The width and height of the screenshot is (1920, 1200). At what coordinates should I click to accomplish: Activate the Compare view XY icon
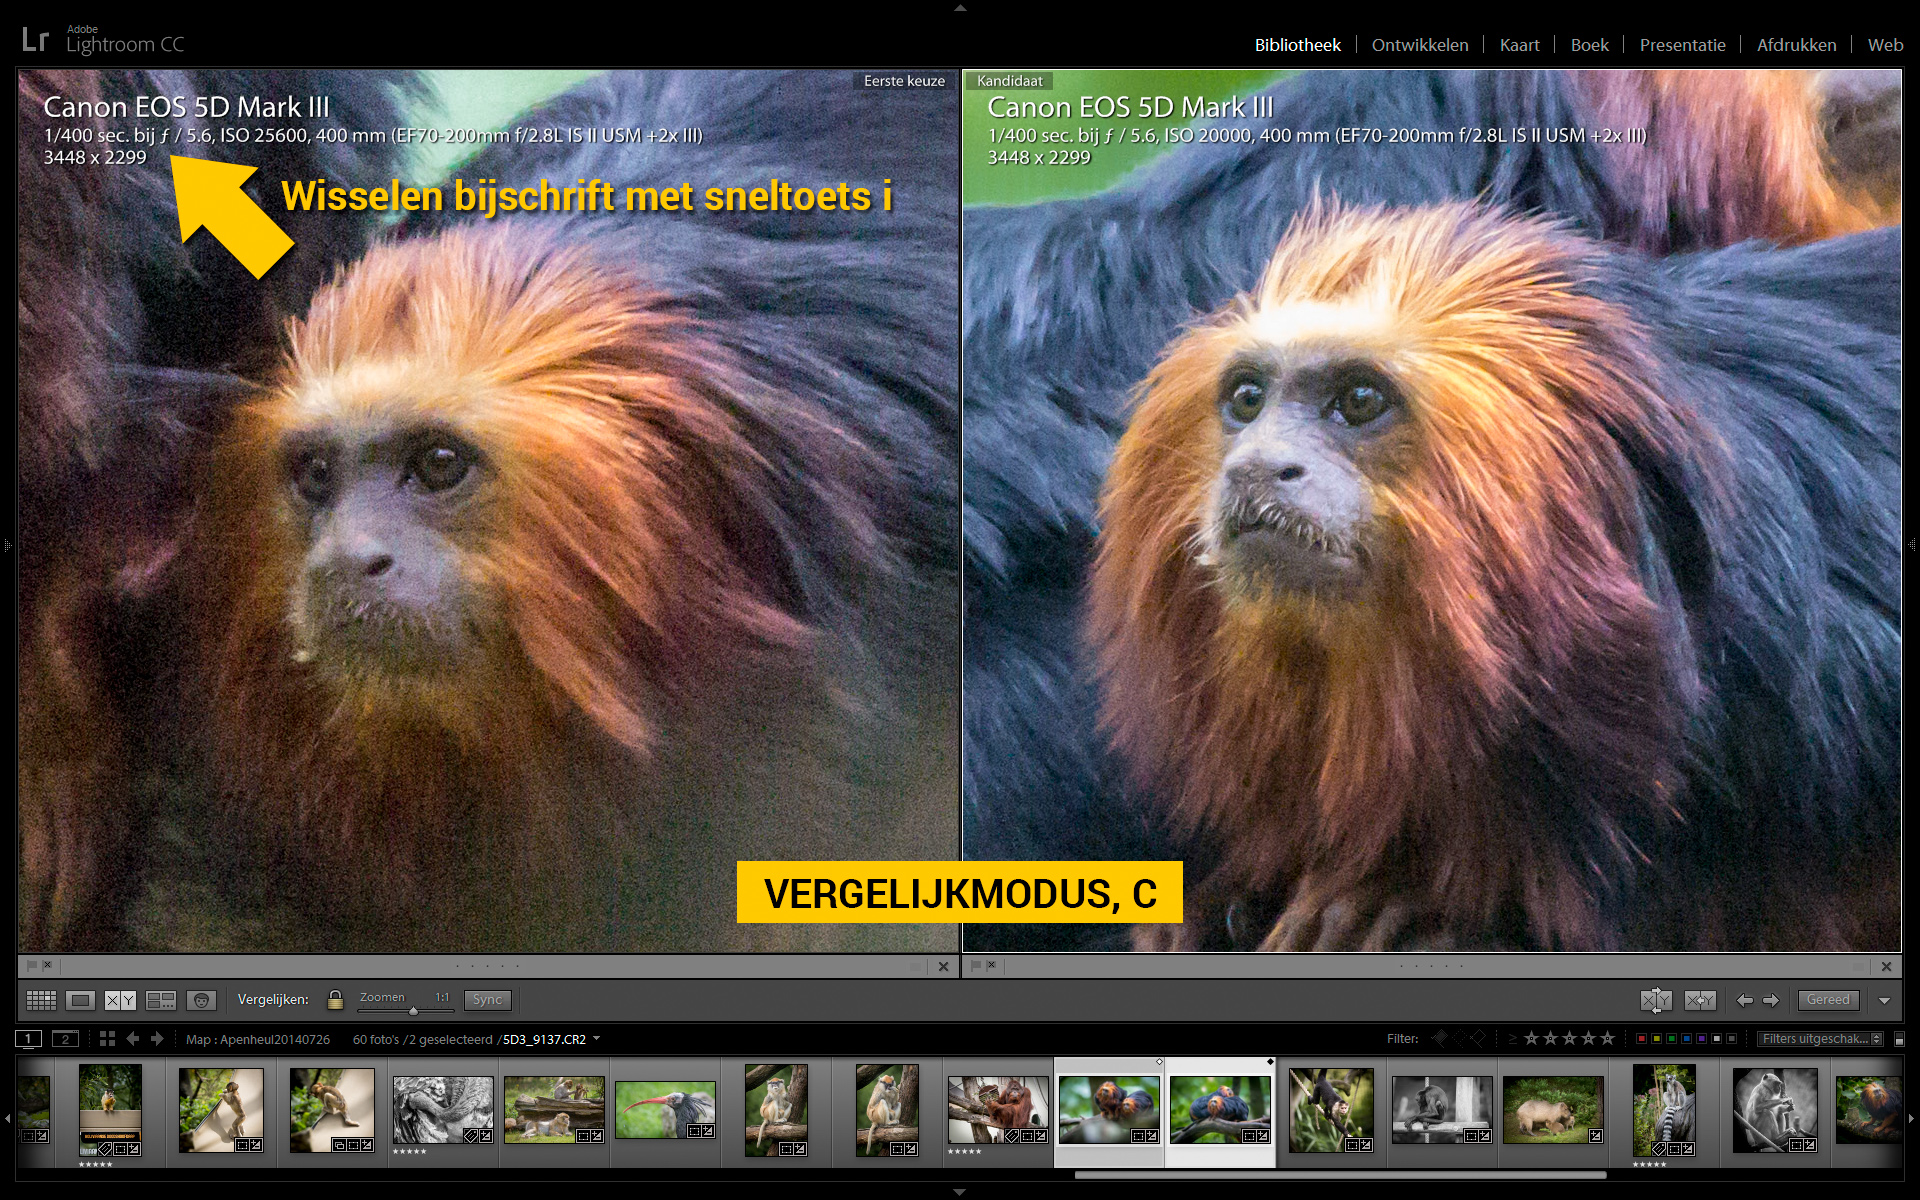[x=119, y=1000]
